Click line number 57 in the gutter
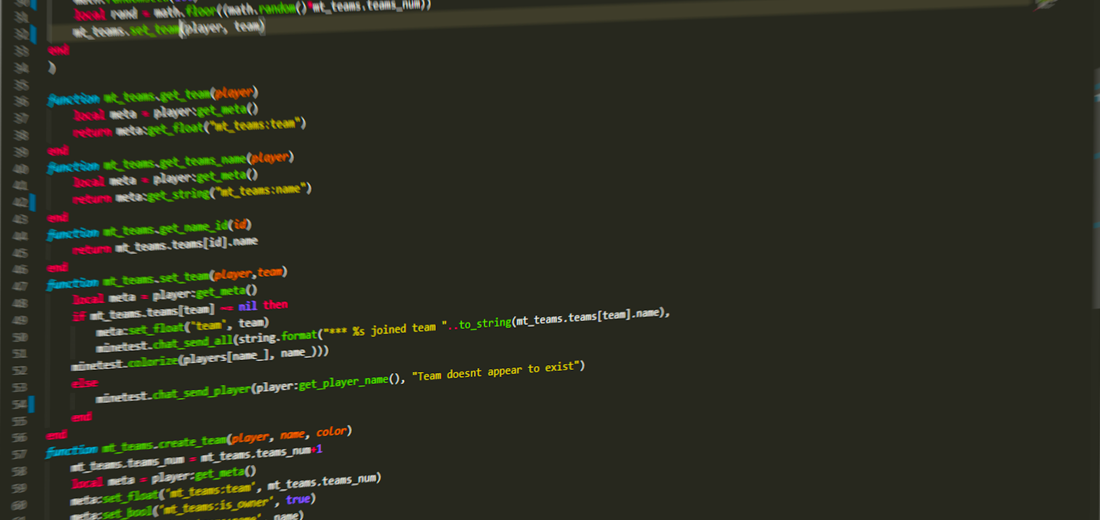 (17, 453)
